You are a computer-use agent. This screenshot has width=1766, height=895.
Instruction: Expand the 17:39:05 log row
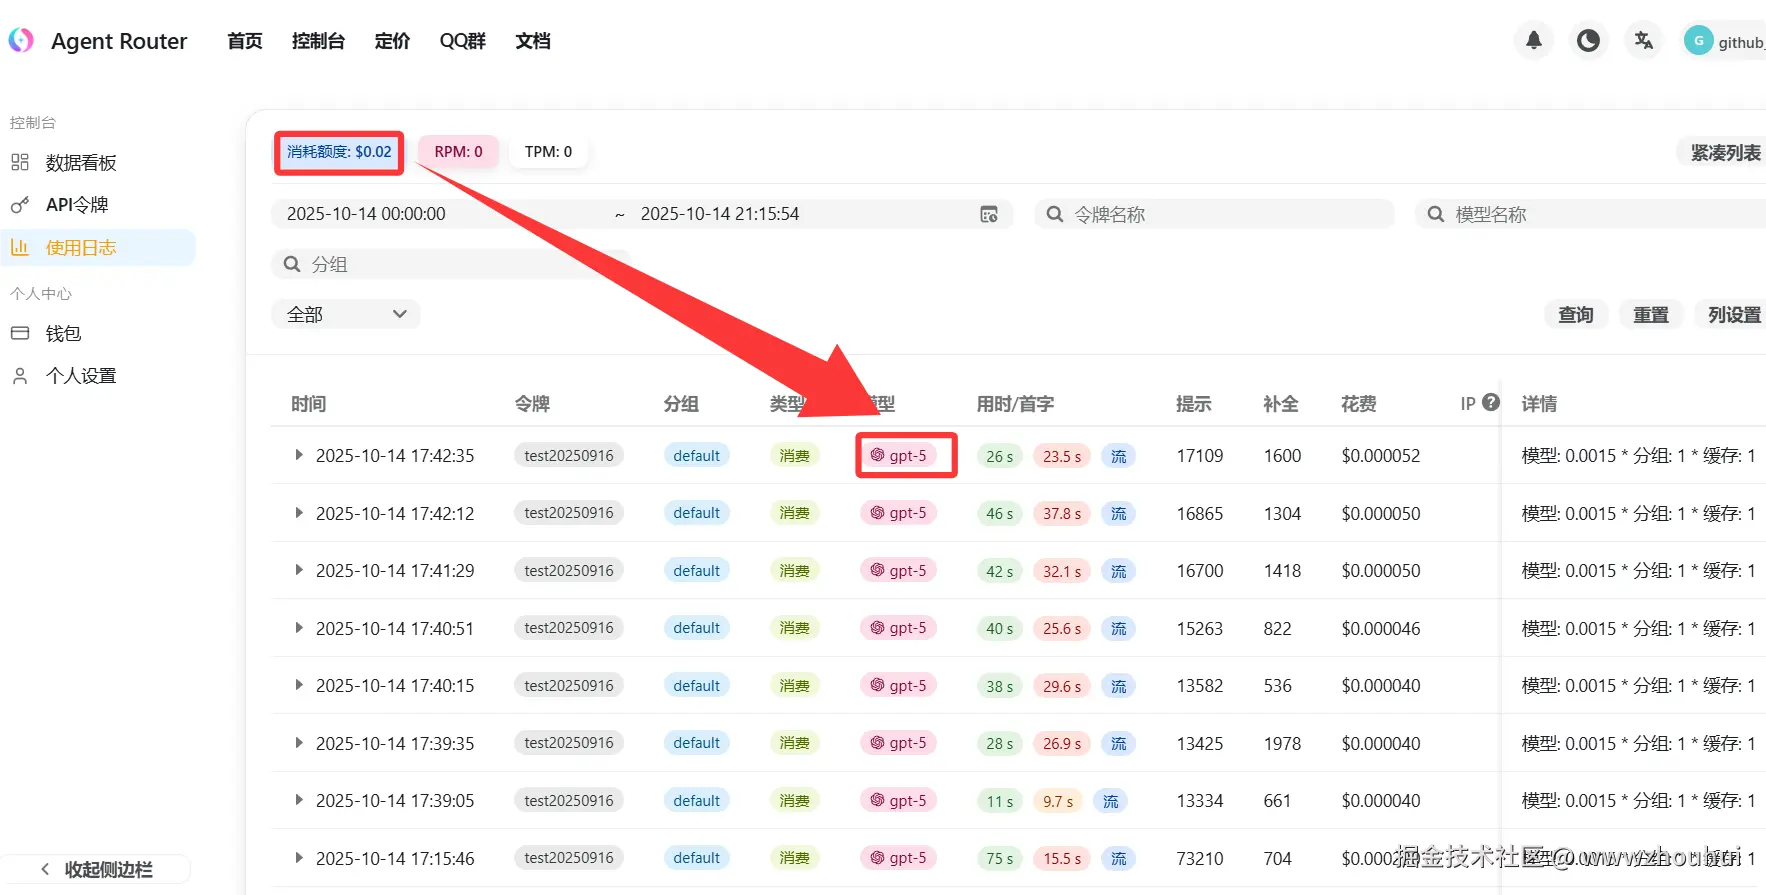[298, 800]
